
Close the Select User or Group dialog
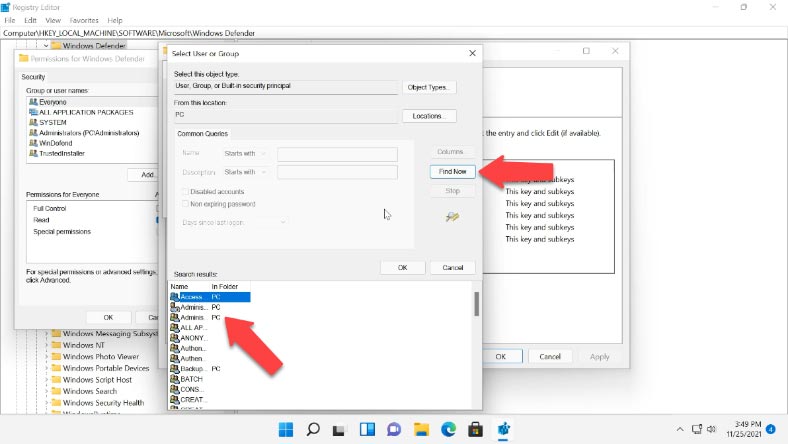(x=472, y=53)
